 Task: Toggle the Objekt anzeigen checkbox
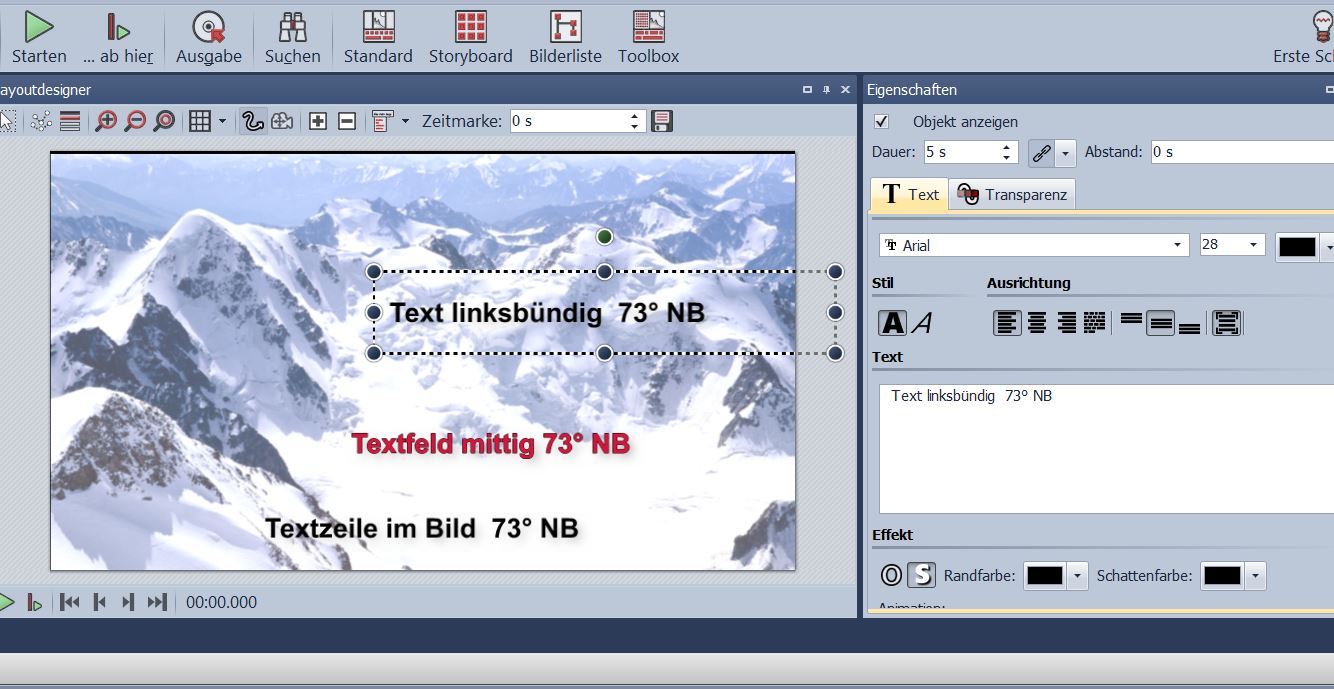tap(882, 122)
